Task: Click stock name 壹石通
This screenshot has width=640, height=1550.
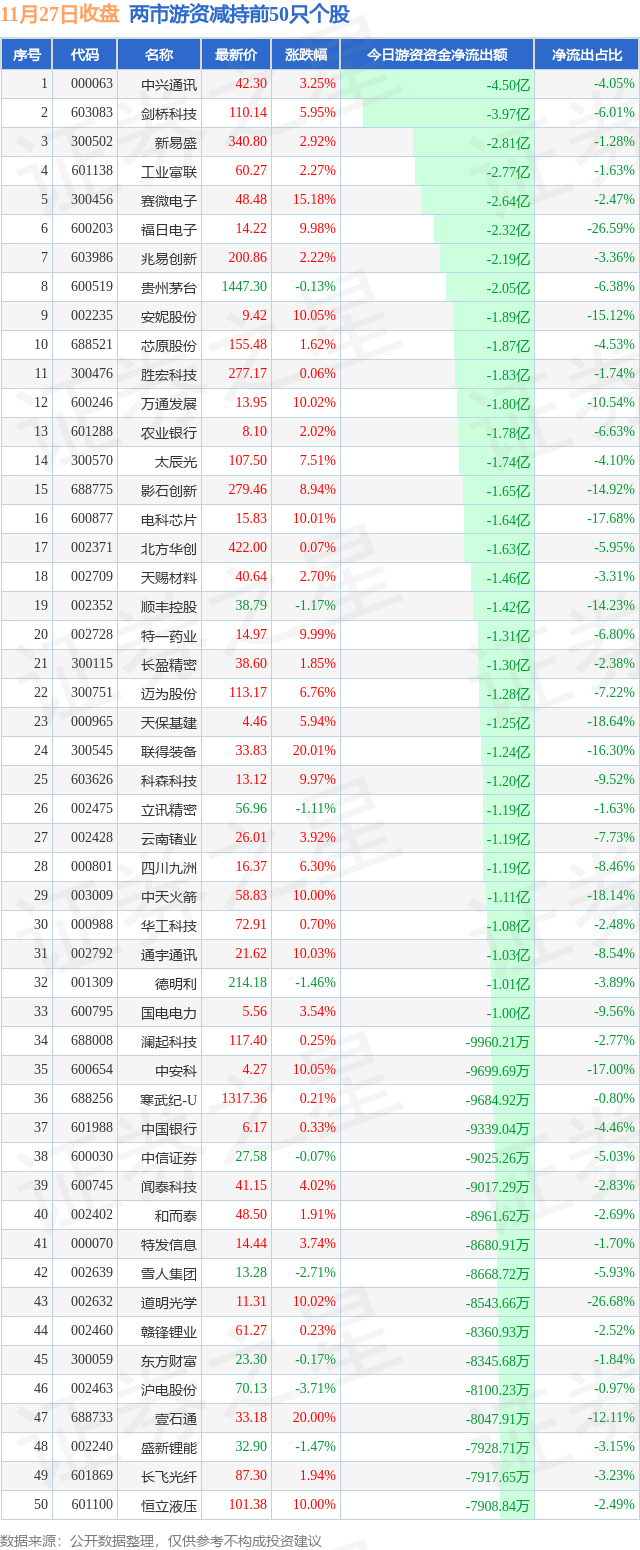Action: 176,1418
